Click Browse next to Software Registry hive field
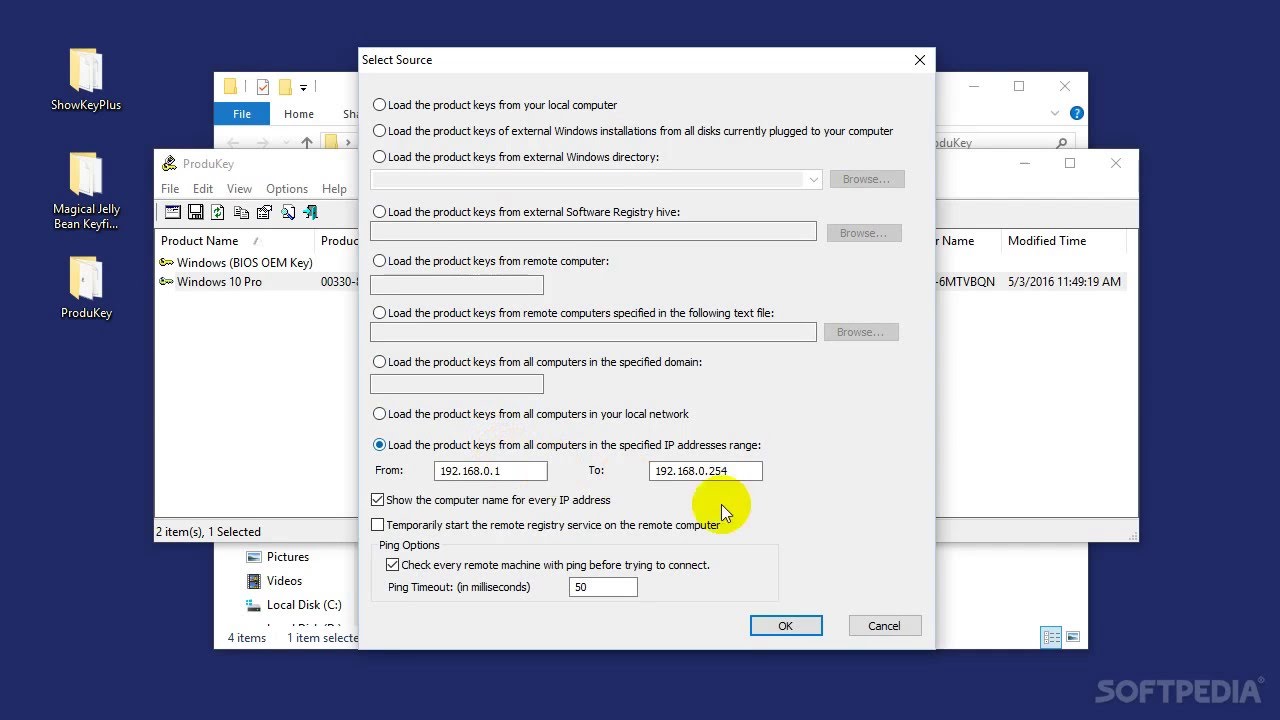 click(863, 233)
